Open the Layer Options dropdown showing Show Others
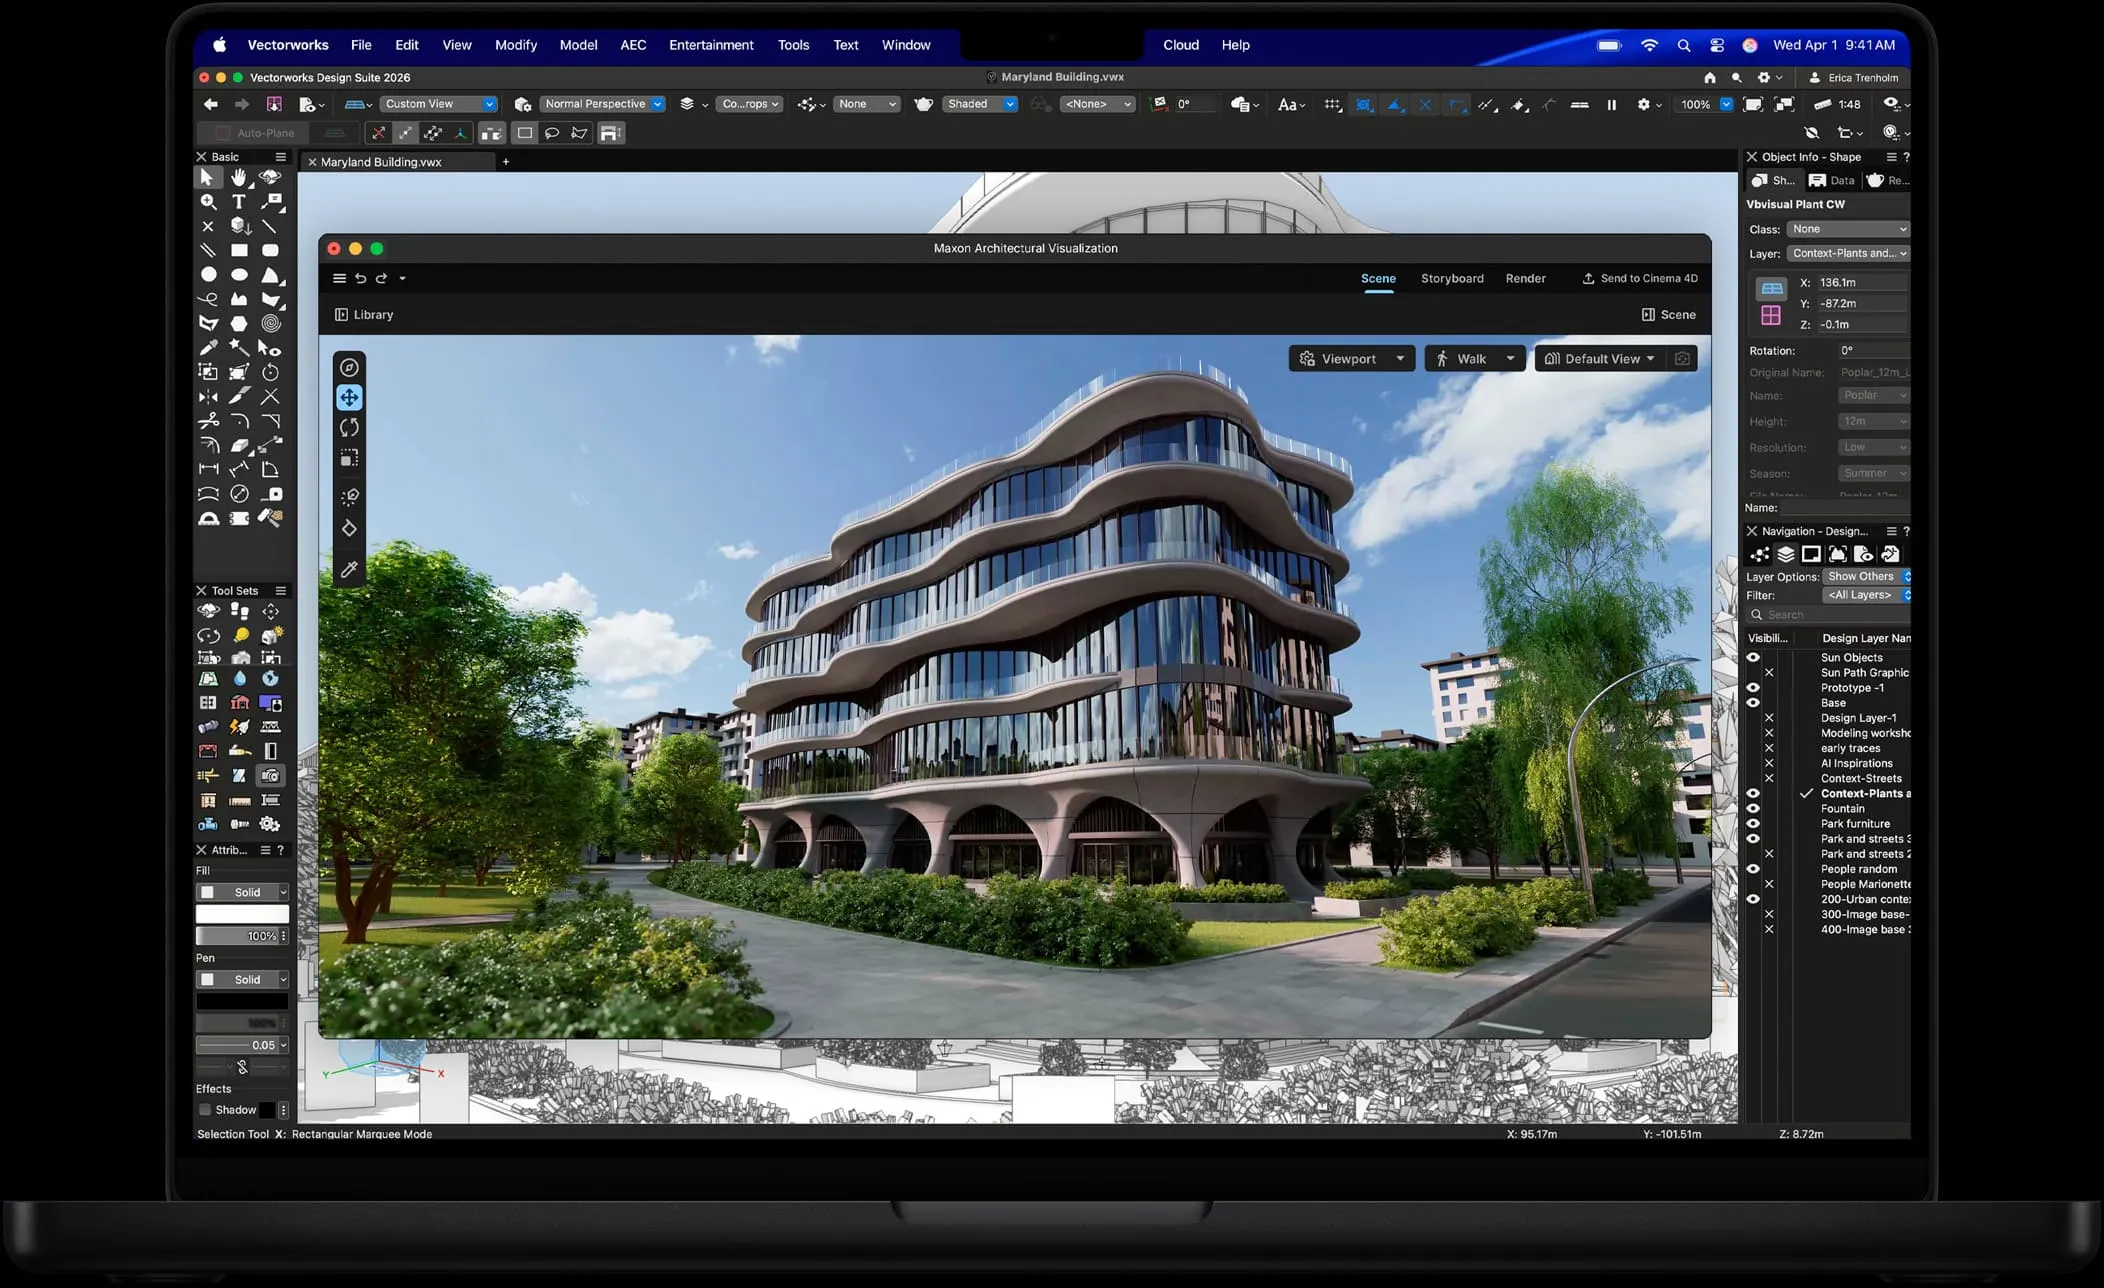 click(x=1866, y=576)
